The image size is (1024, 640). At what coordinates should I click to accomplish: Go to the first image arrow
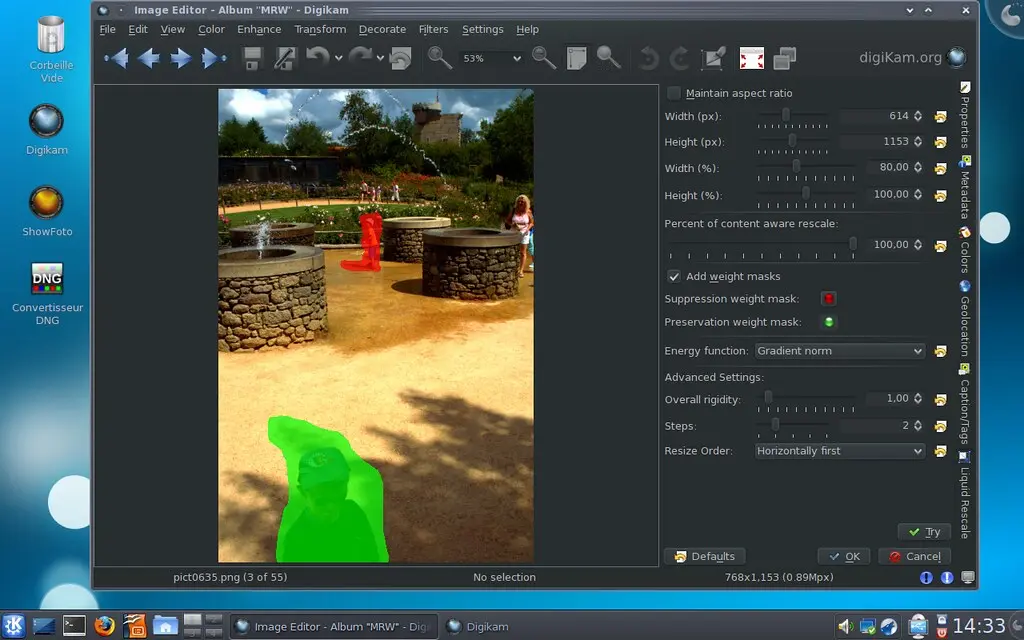(x=117, y=58)
